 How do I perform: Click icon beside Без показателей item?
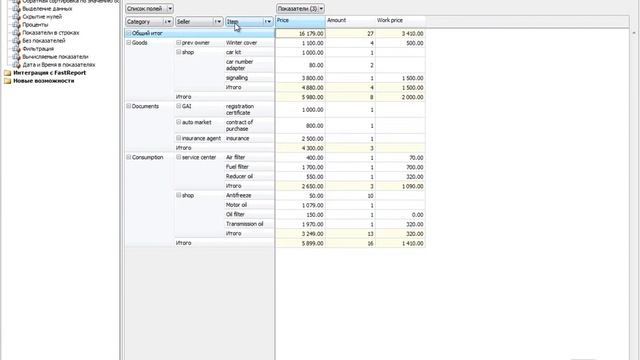point(16,41)
